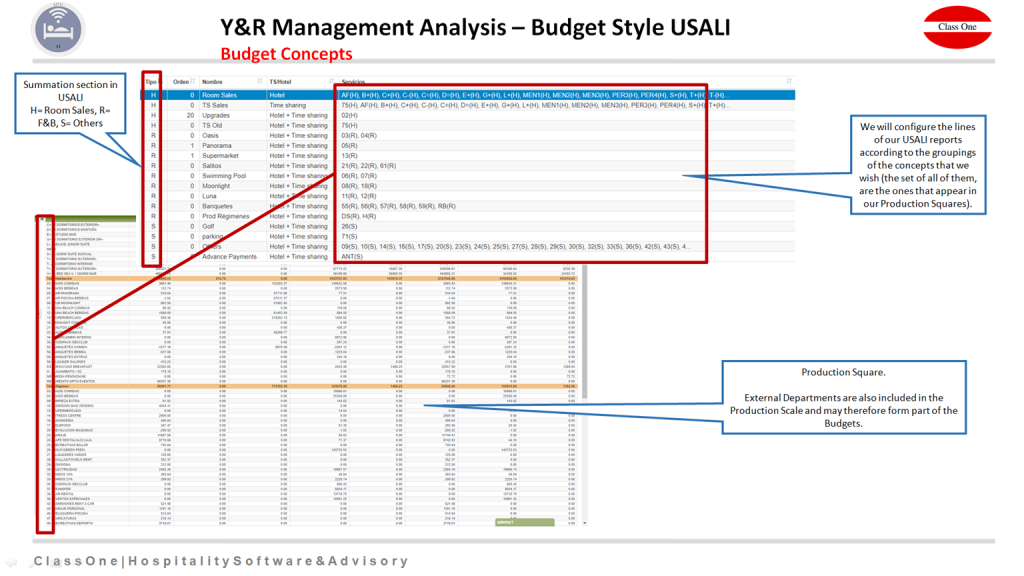
Task: Click the 'Hotel + Time sharing' cell in the Golf row
Action: [x=298, y=227]
